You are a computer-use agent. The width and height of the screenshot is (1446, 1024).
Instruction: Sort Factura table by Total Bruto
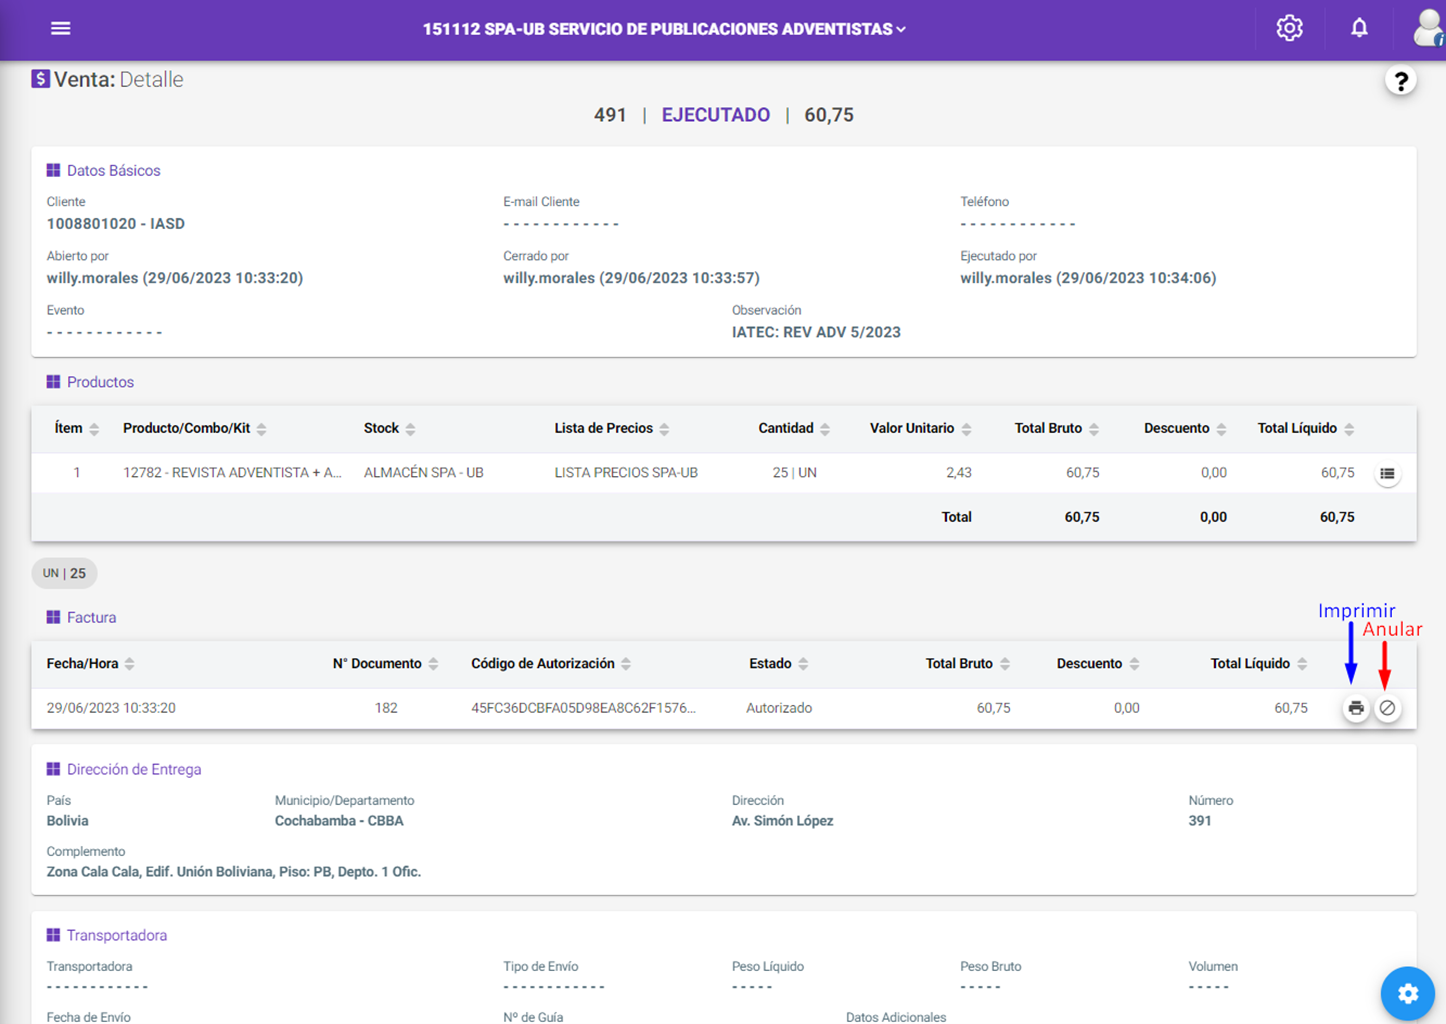pyautogui.click(x=968, y=663)
